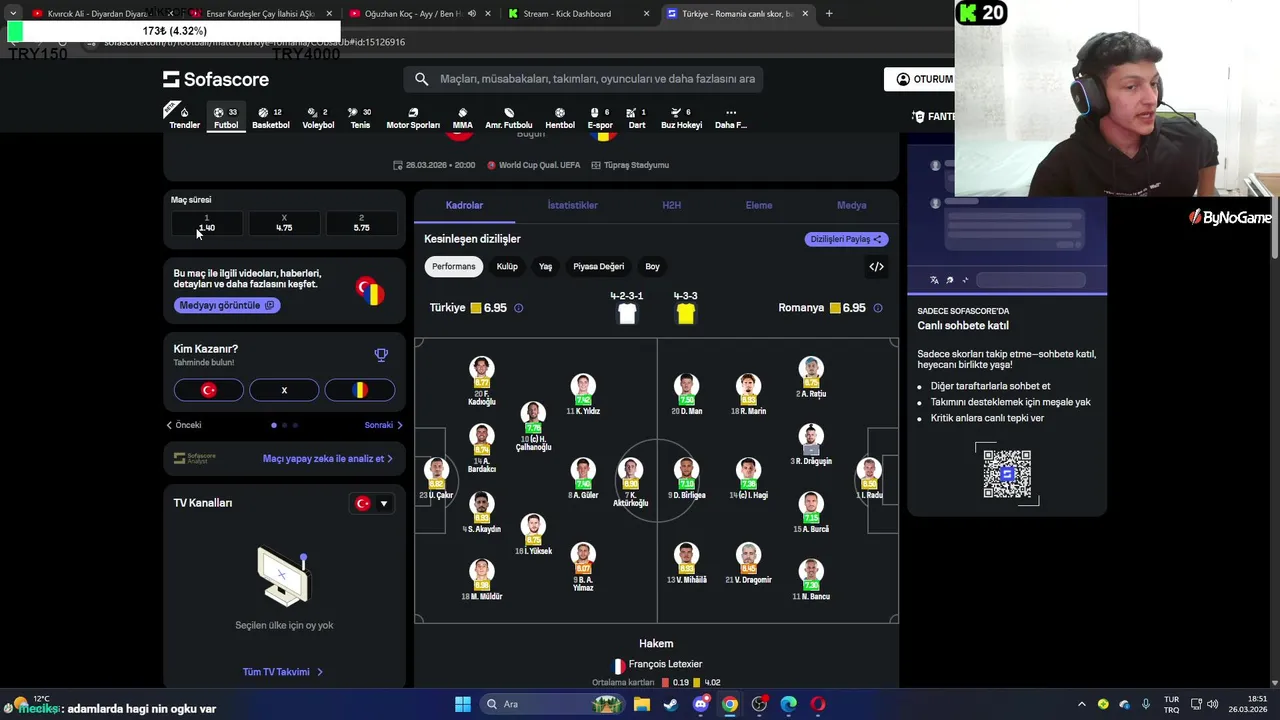Open the E-spor category
Image resolution: width=1280 pixels, height=720 pixels.
coord(600,118)
